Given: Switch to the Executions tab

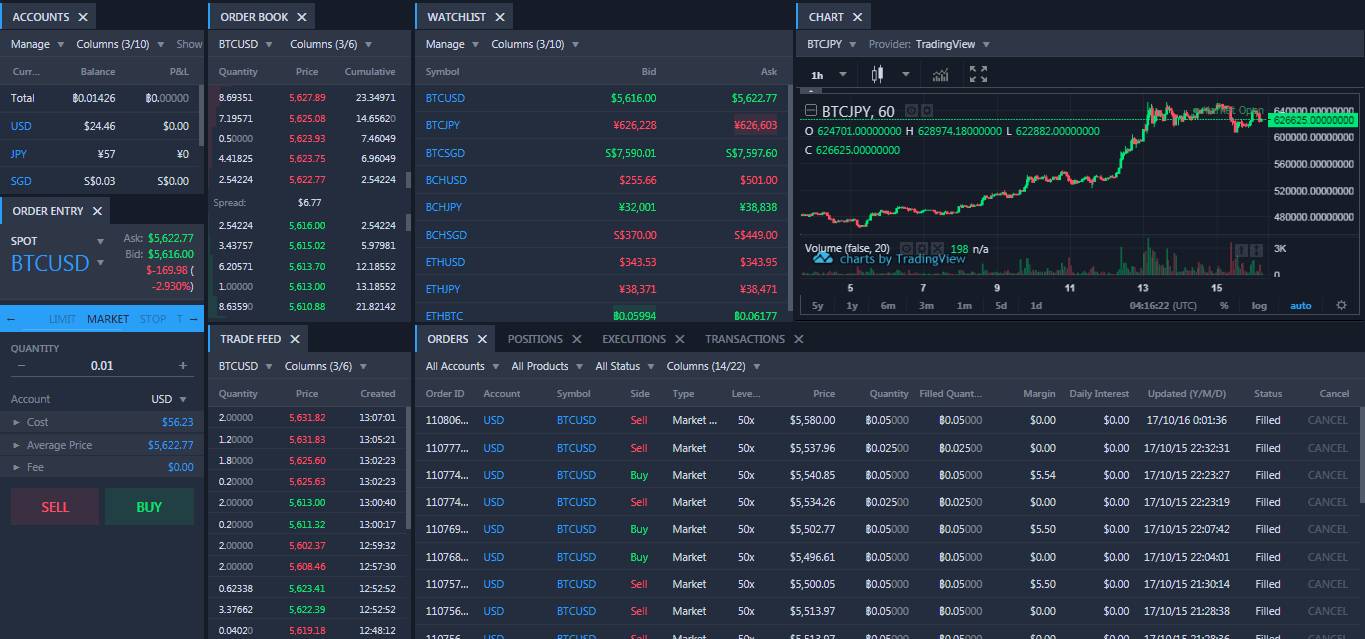Looking at the screenshot, I should click(x=634, y=339).
